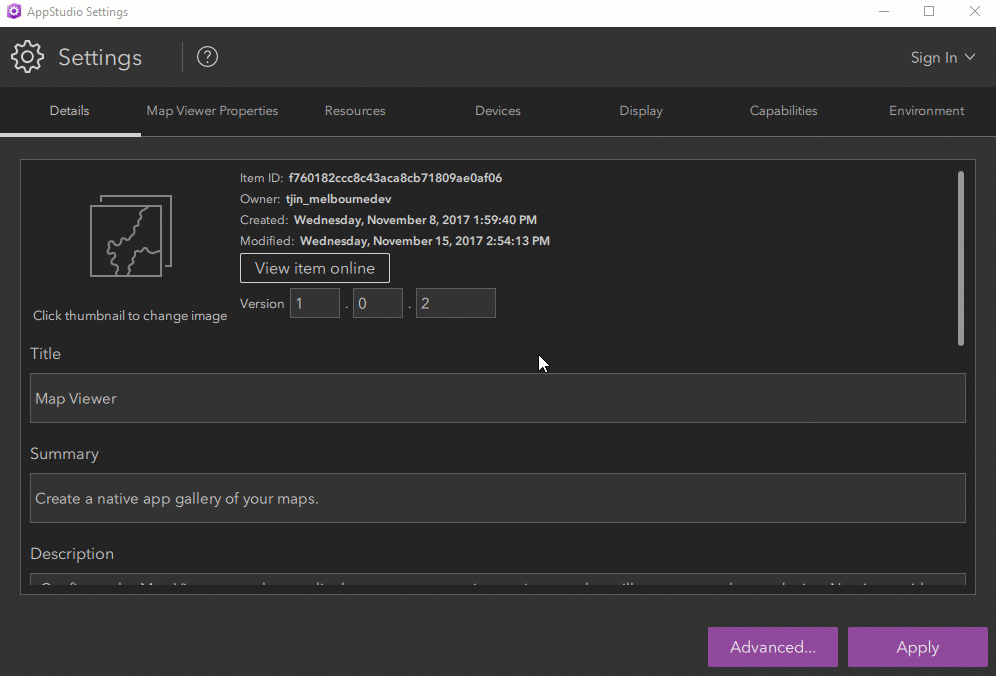Image resolution: width=996 pixels, height=676 pixels.
Task: Close the AppStudio Settings window
Action: (974, 11)
